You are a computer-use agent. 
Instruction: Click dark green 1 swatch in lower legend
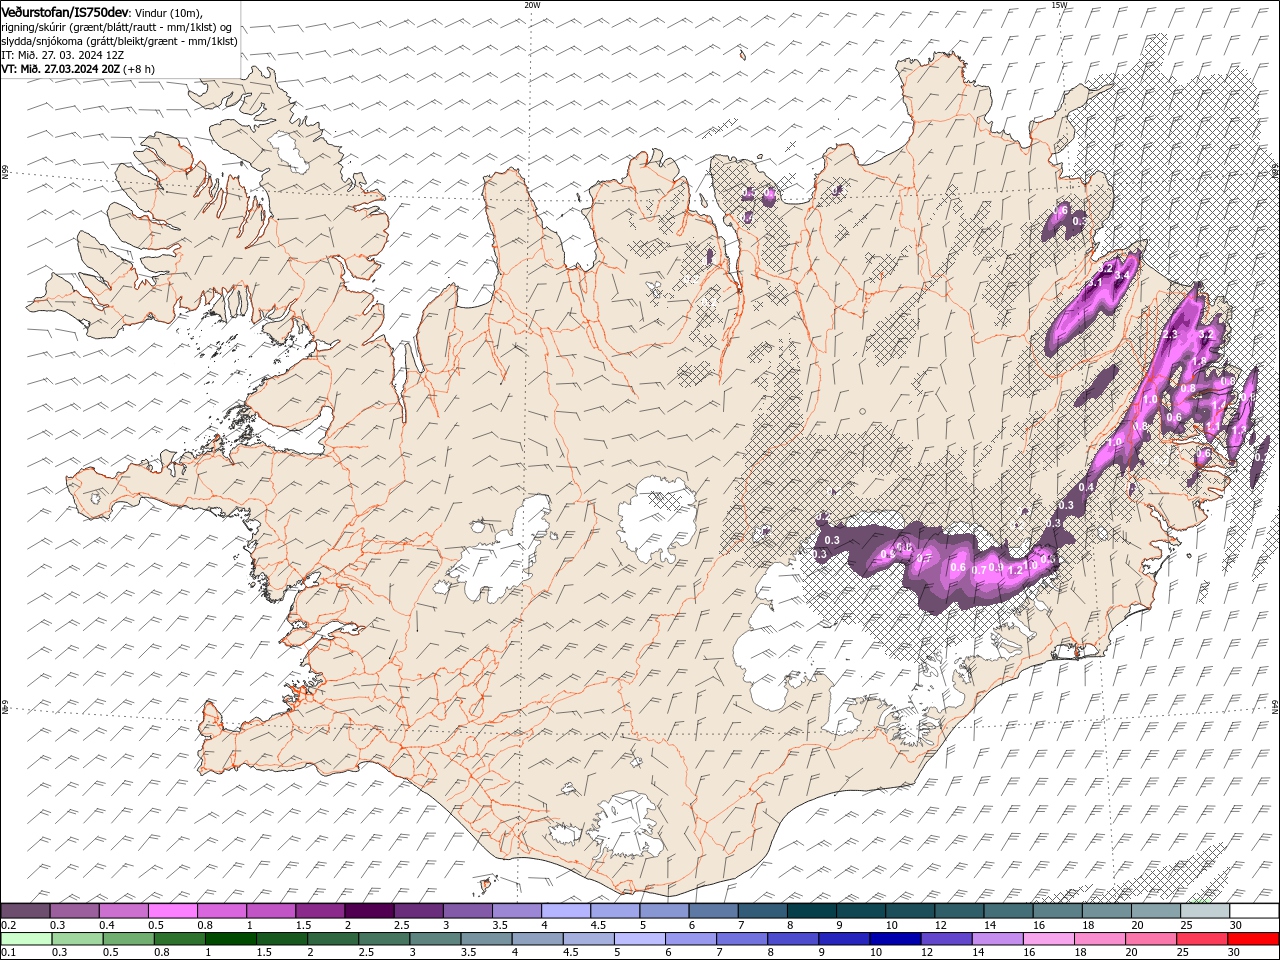(230, 939)
